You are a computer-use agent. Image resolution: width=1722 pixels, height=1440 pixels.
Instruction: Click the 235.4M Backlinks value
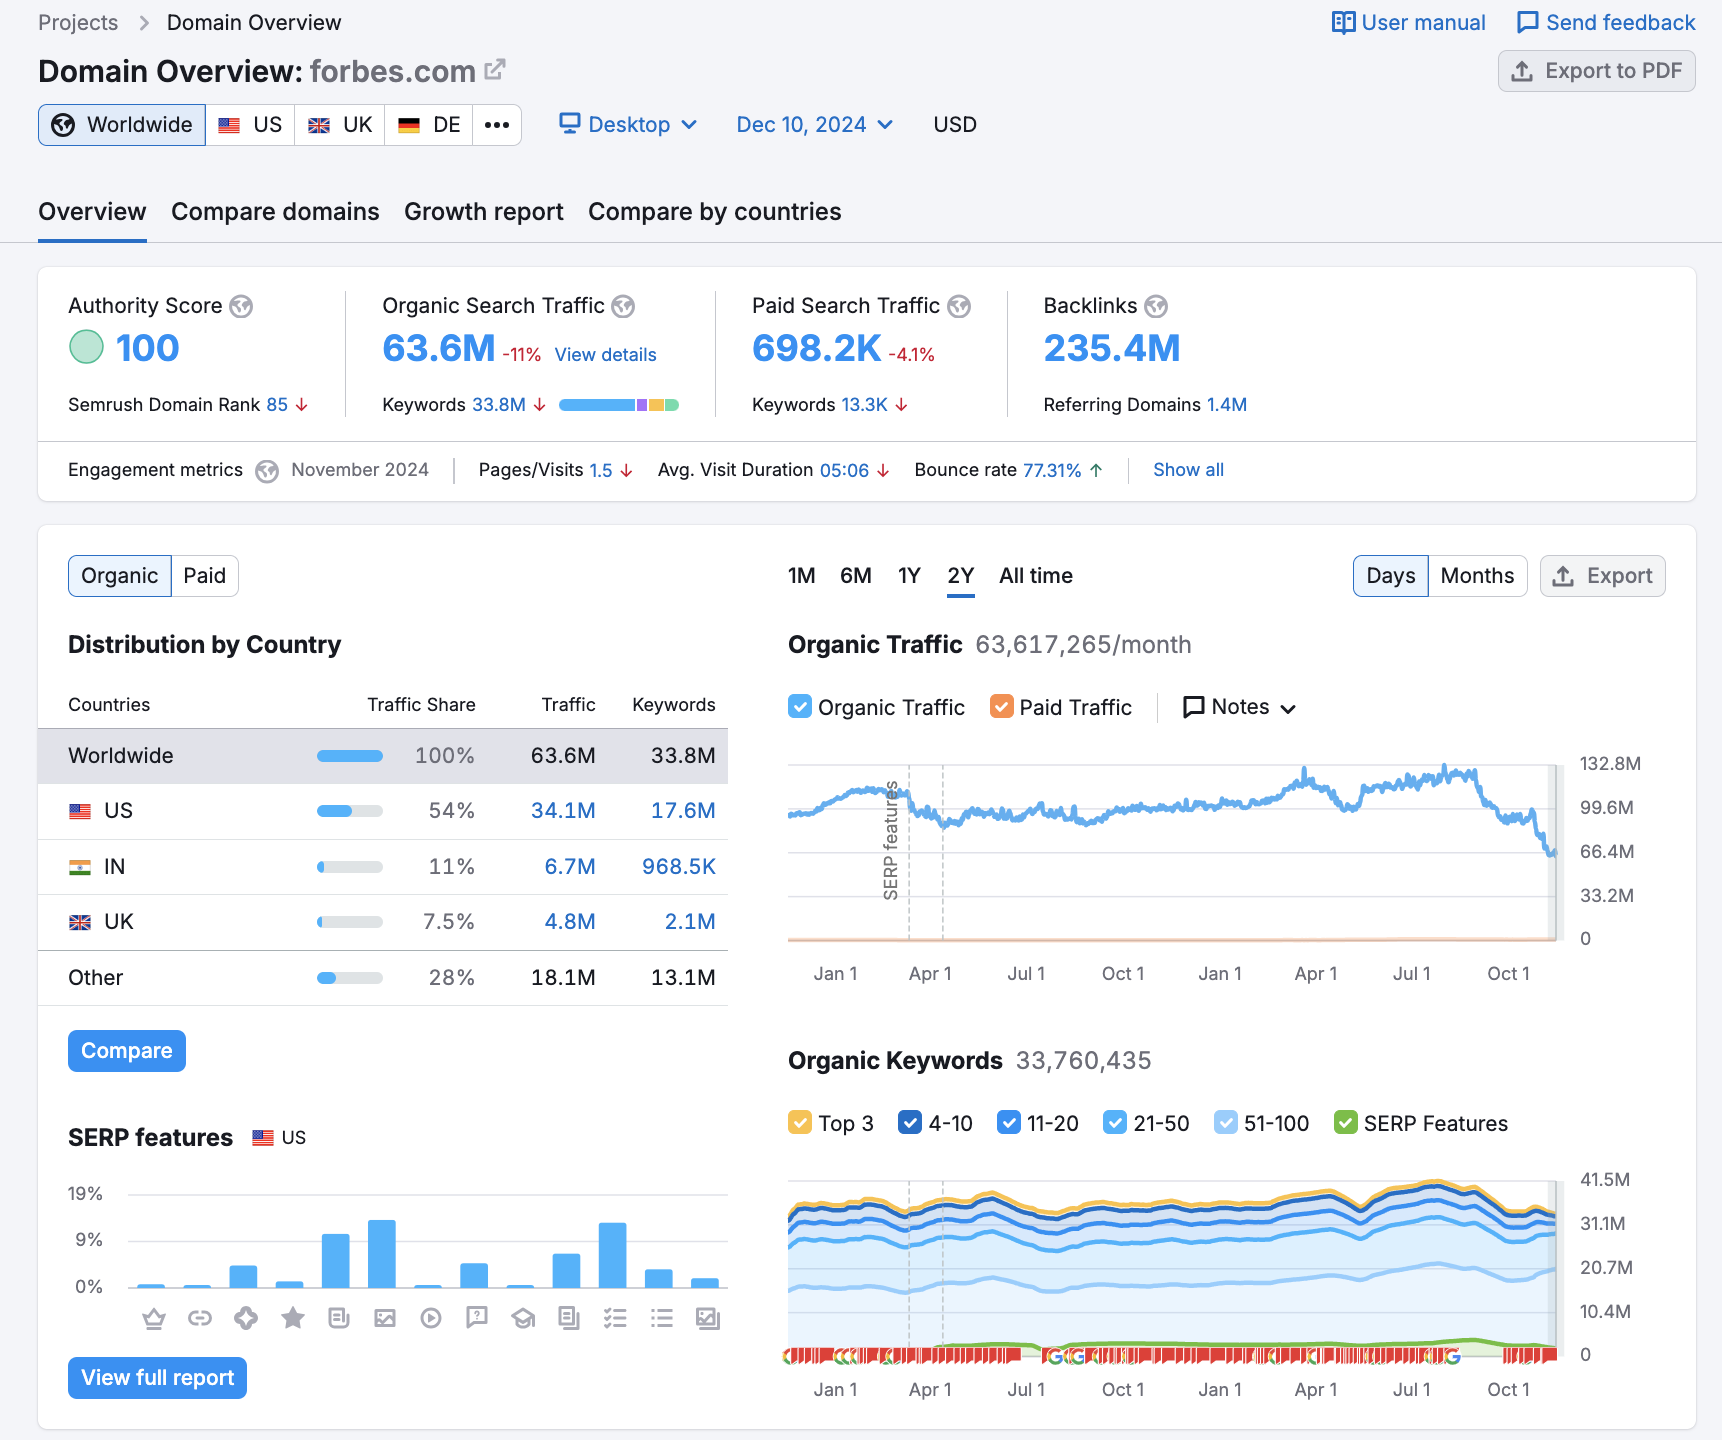click(1112, 348)
